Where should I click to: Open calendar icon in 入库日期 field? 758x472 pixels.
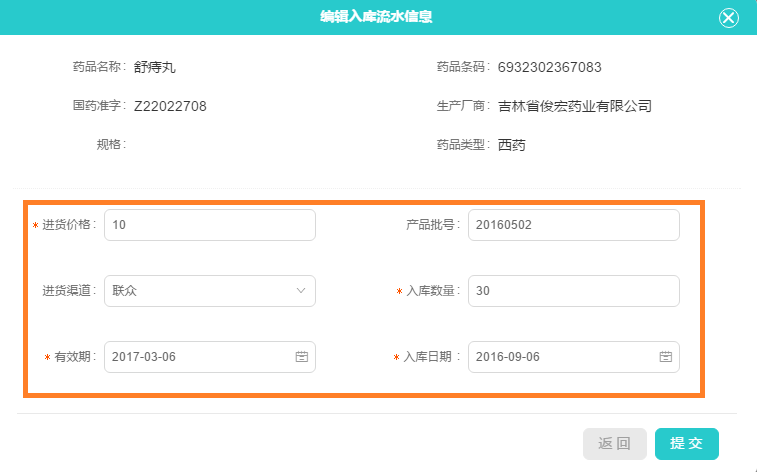[666, 357]
